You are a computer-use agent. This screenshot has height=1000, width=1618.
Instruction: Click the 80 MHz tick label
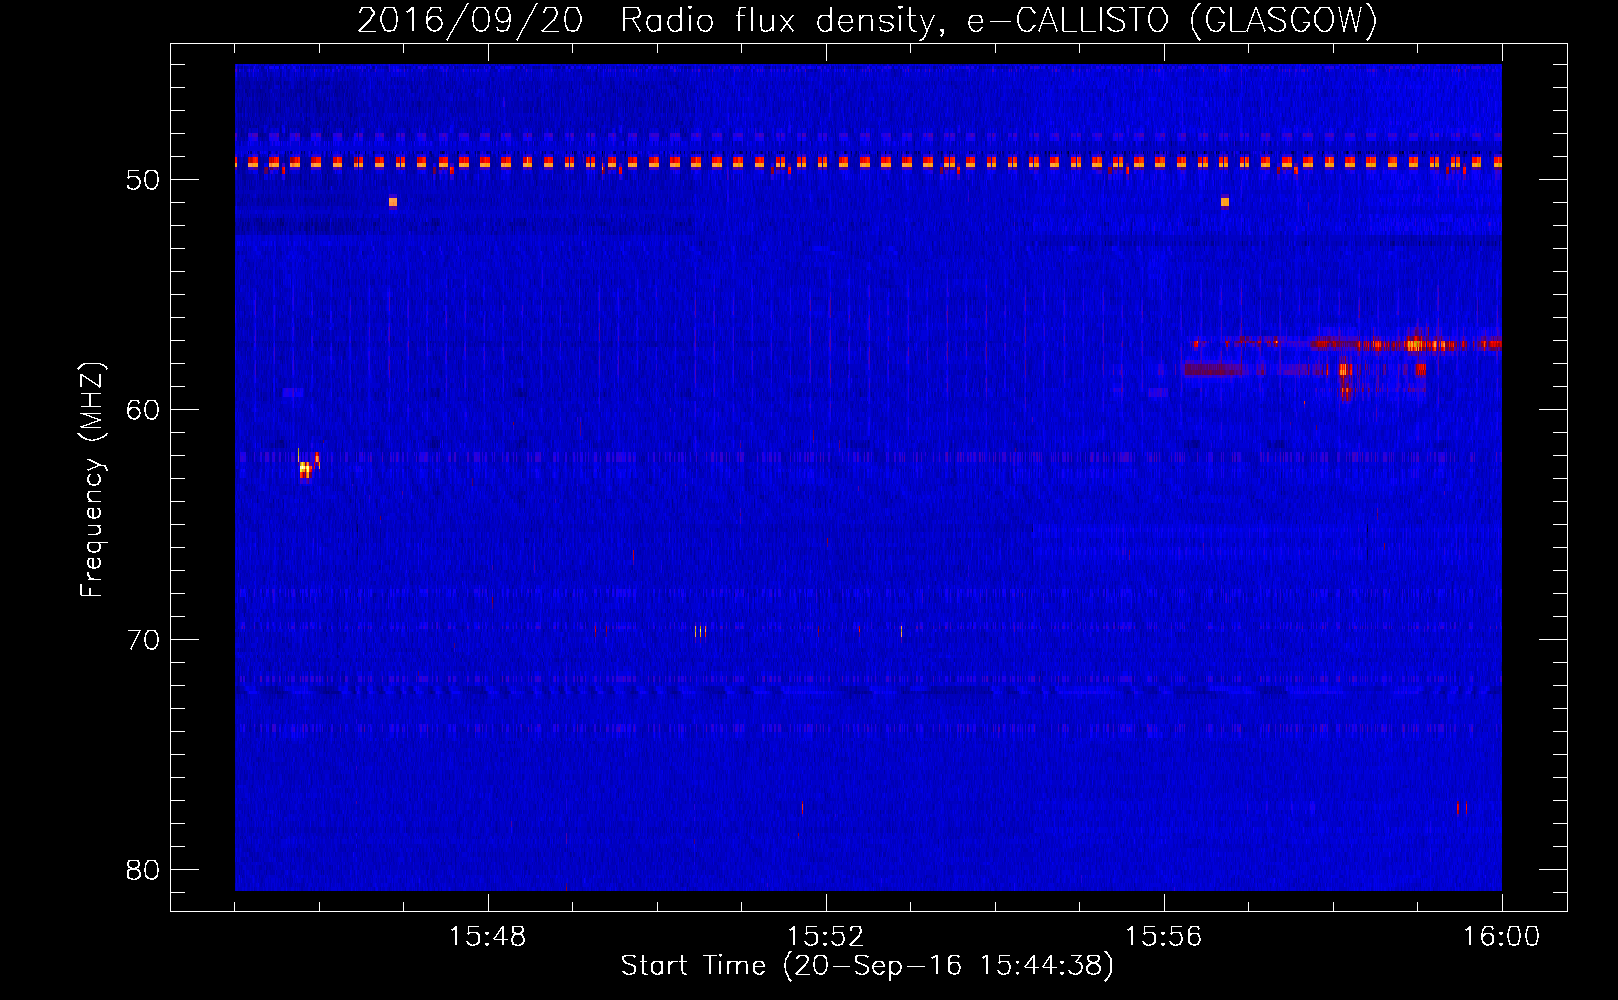pos(143,870)
